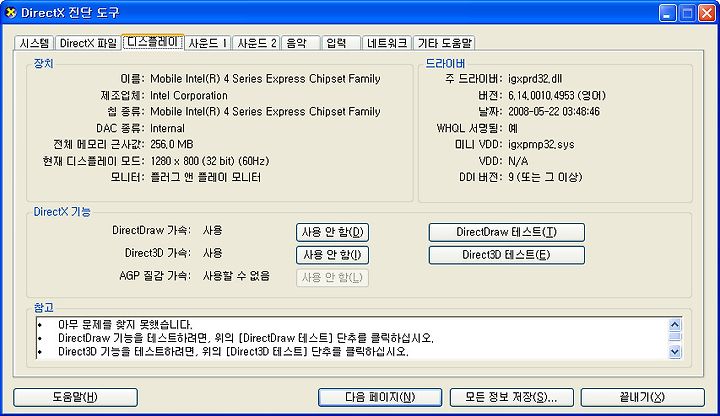
Task: Open the 사운드 2 tab
Action: (256, 43)
